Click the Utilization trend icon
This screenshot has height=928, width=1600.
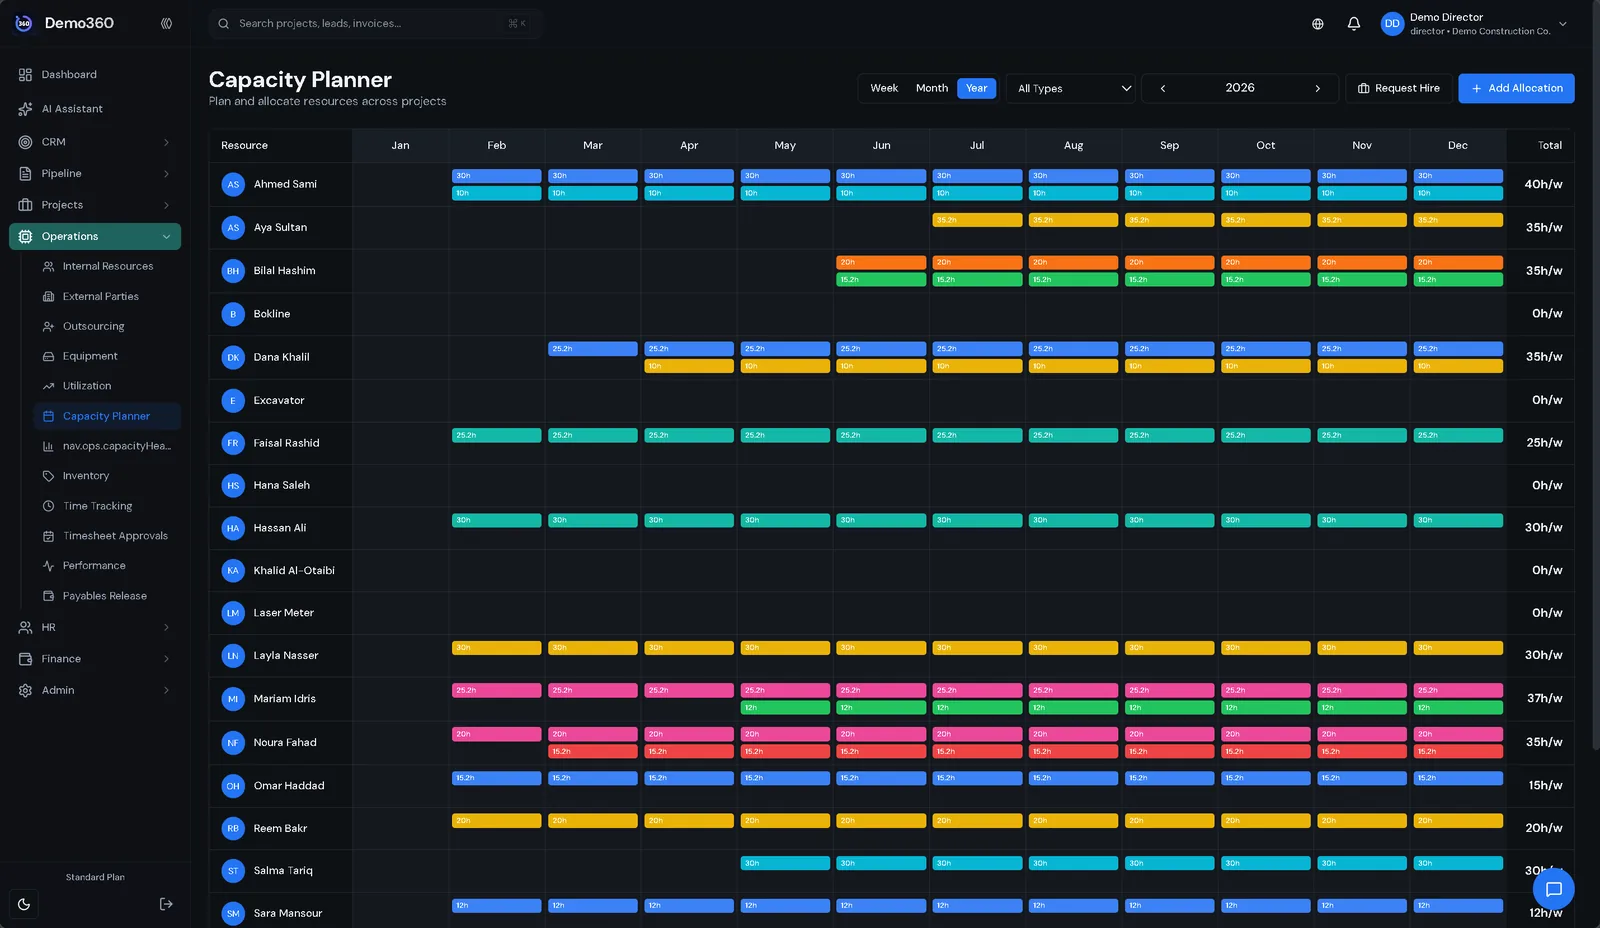pyautogui.click(x=48, y=386)
